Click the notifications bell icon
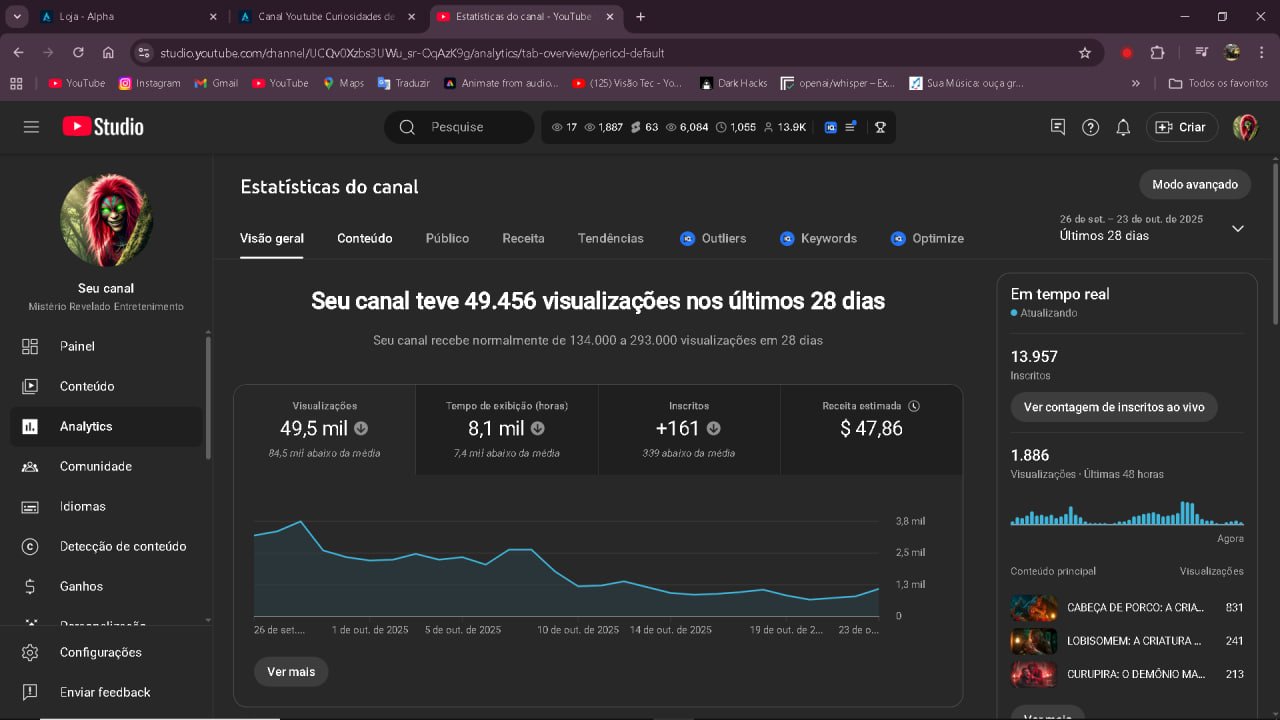The height and width of the screenshot is (720, 1280). point(1123,127)
